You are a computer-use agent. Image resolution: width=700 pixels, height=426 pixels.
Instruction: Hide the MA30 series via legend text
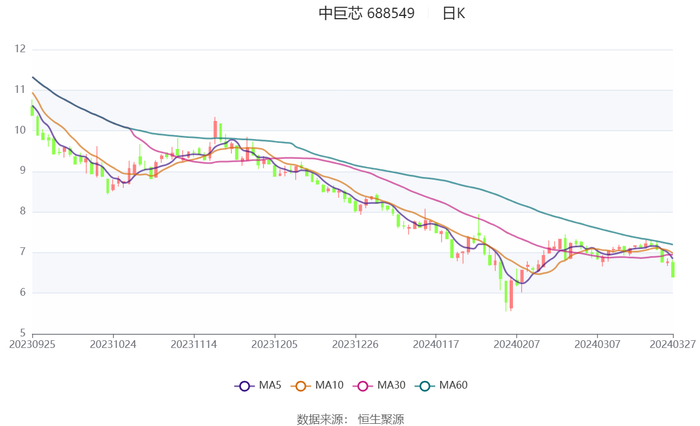coord(390,386)
